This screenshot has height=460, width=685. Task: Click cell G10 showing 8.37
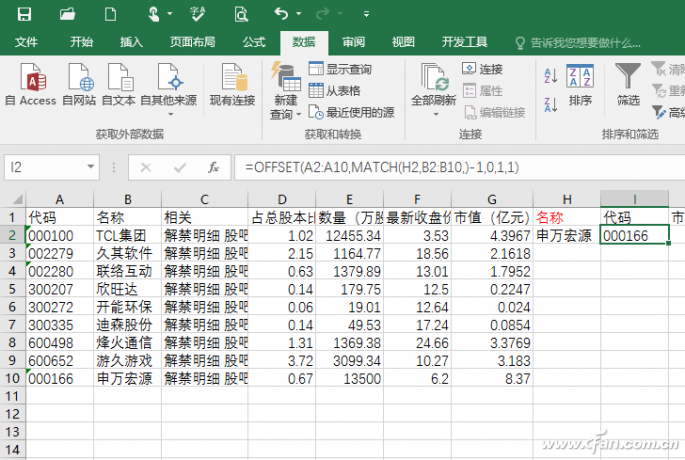[x=492, y=379]
